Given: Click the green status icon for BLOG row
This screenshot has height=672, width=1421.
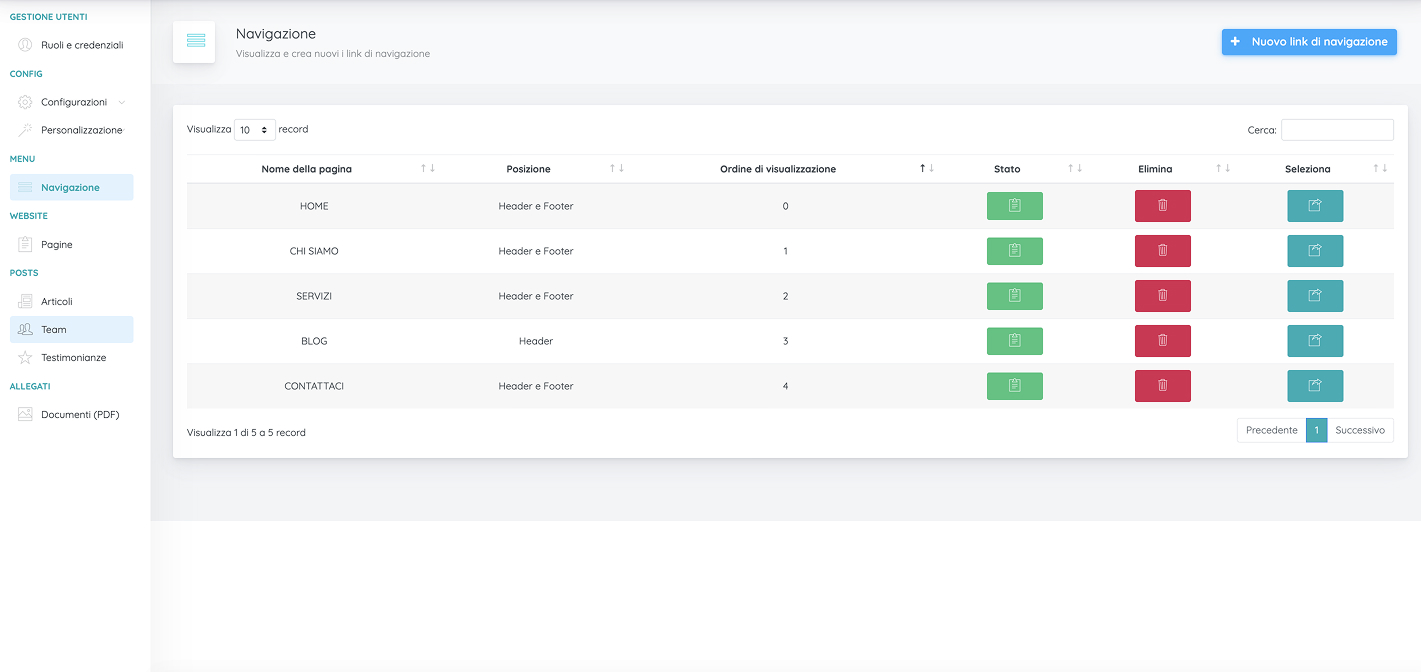Looking at the screenshot, I should pos(1014,341).
